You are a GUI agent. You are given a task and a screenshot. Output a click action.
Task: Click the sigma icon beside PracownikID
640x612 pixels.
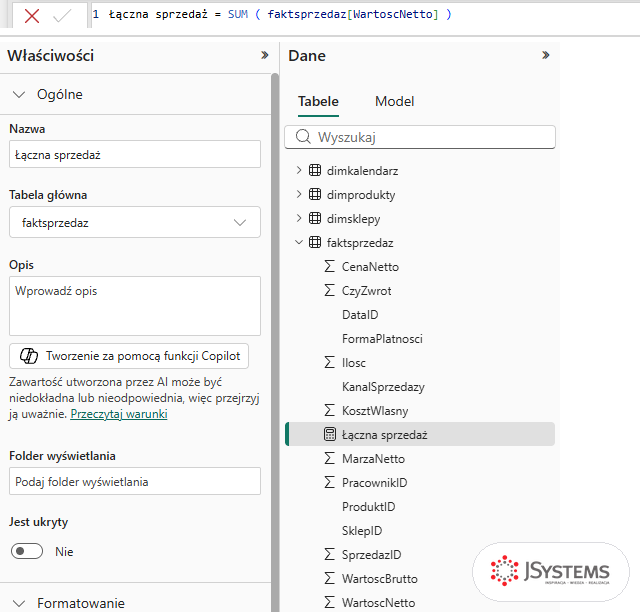pyautogui.click(x=329, y=483)
